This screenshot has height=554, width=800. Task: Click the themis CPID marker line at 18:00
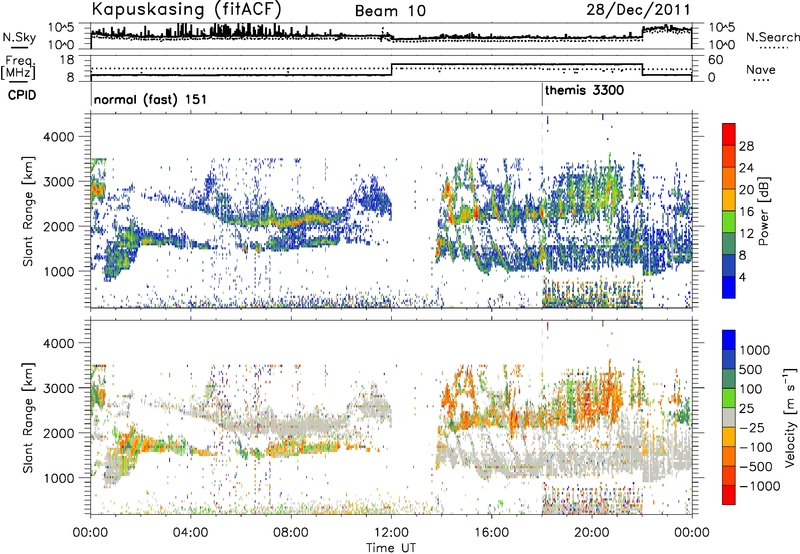click(x=542, y=95)
